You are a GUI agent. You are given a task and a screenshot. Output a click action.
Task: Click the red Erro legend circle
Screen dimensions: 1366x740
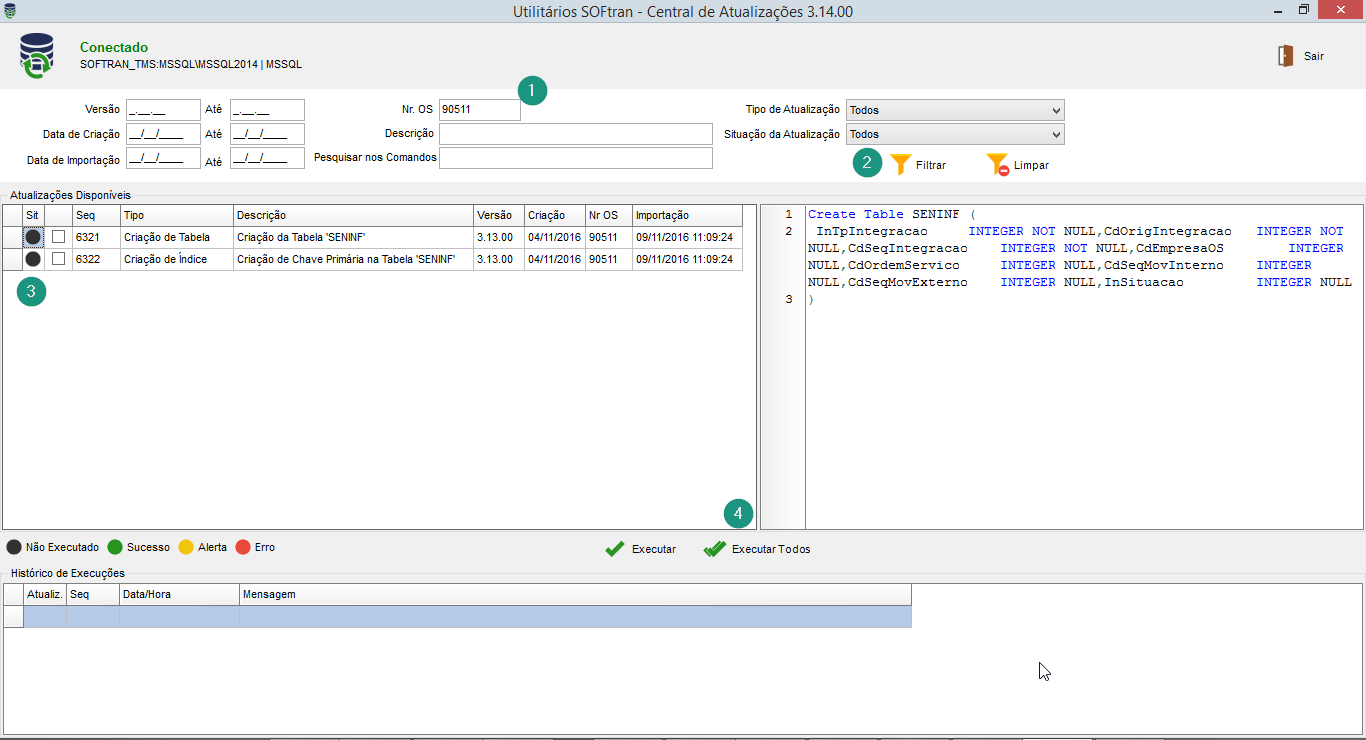[x=242, y=548]
